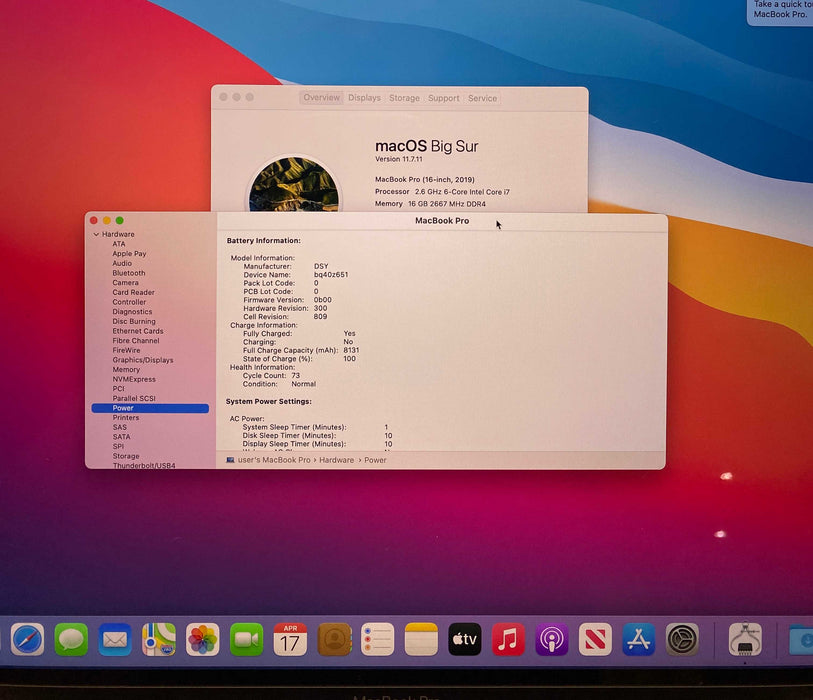Select Ethernet Cards entry
Image resolution: width=813 pixels, height=700 pixels.
click(x=138, y=331)
